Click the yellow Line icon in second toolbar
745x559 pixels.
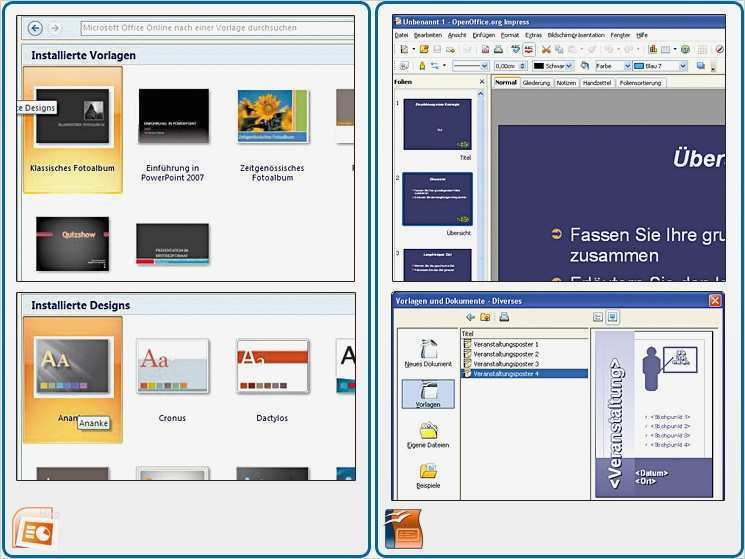point(422,66)
